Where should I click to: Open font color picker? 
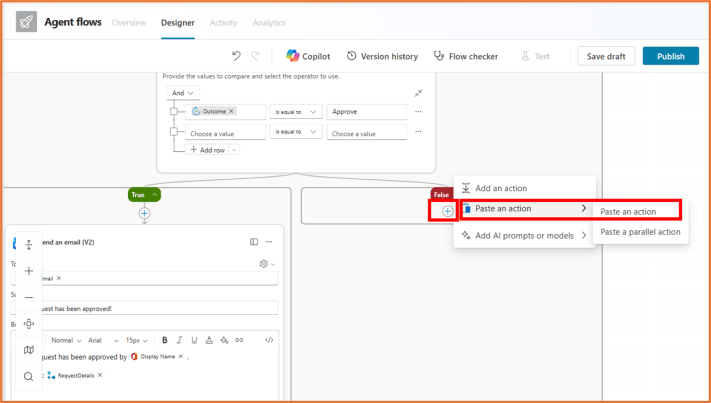(x=209, y=340)
